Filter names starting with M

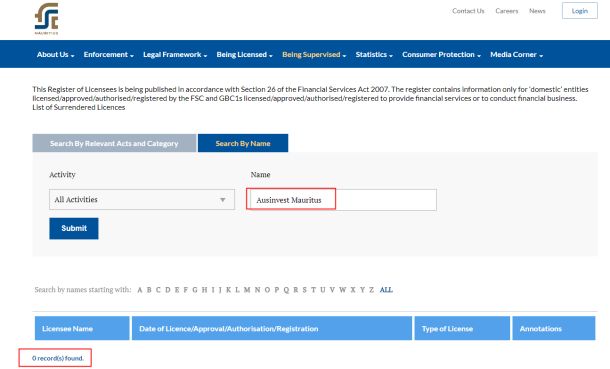click(x=247, y=290)
